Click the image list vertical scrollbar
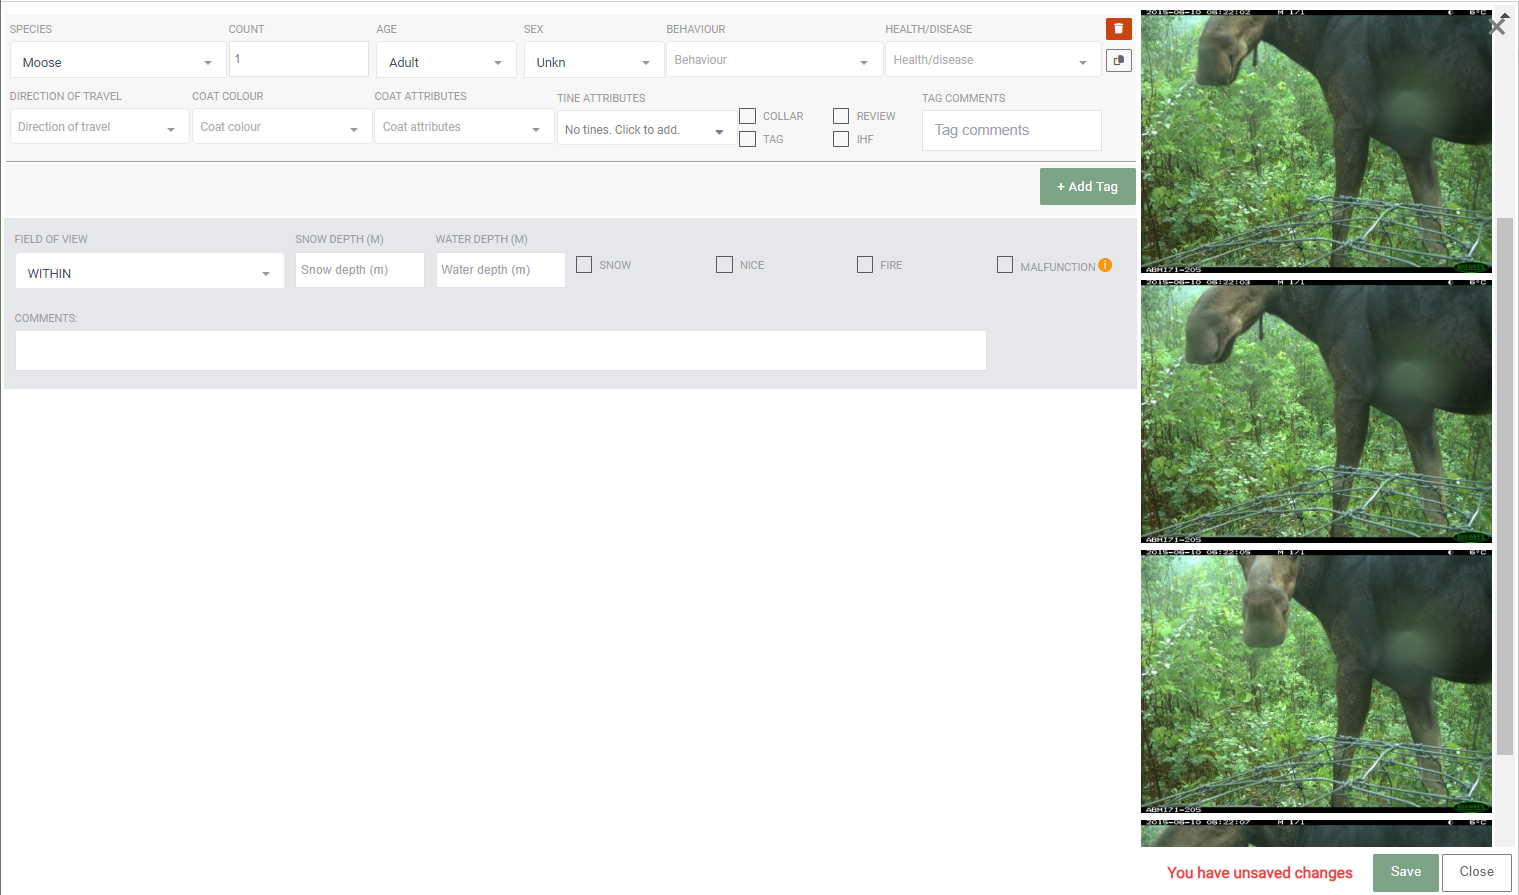Viewport: 1519px width, 895px height. 1504,485
